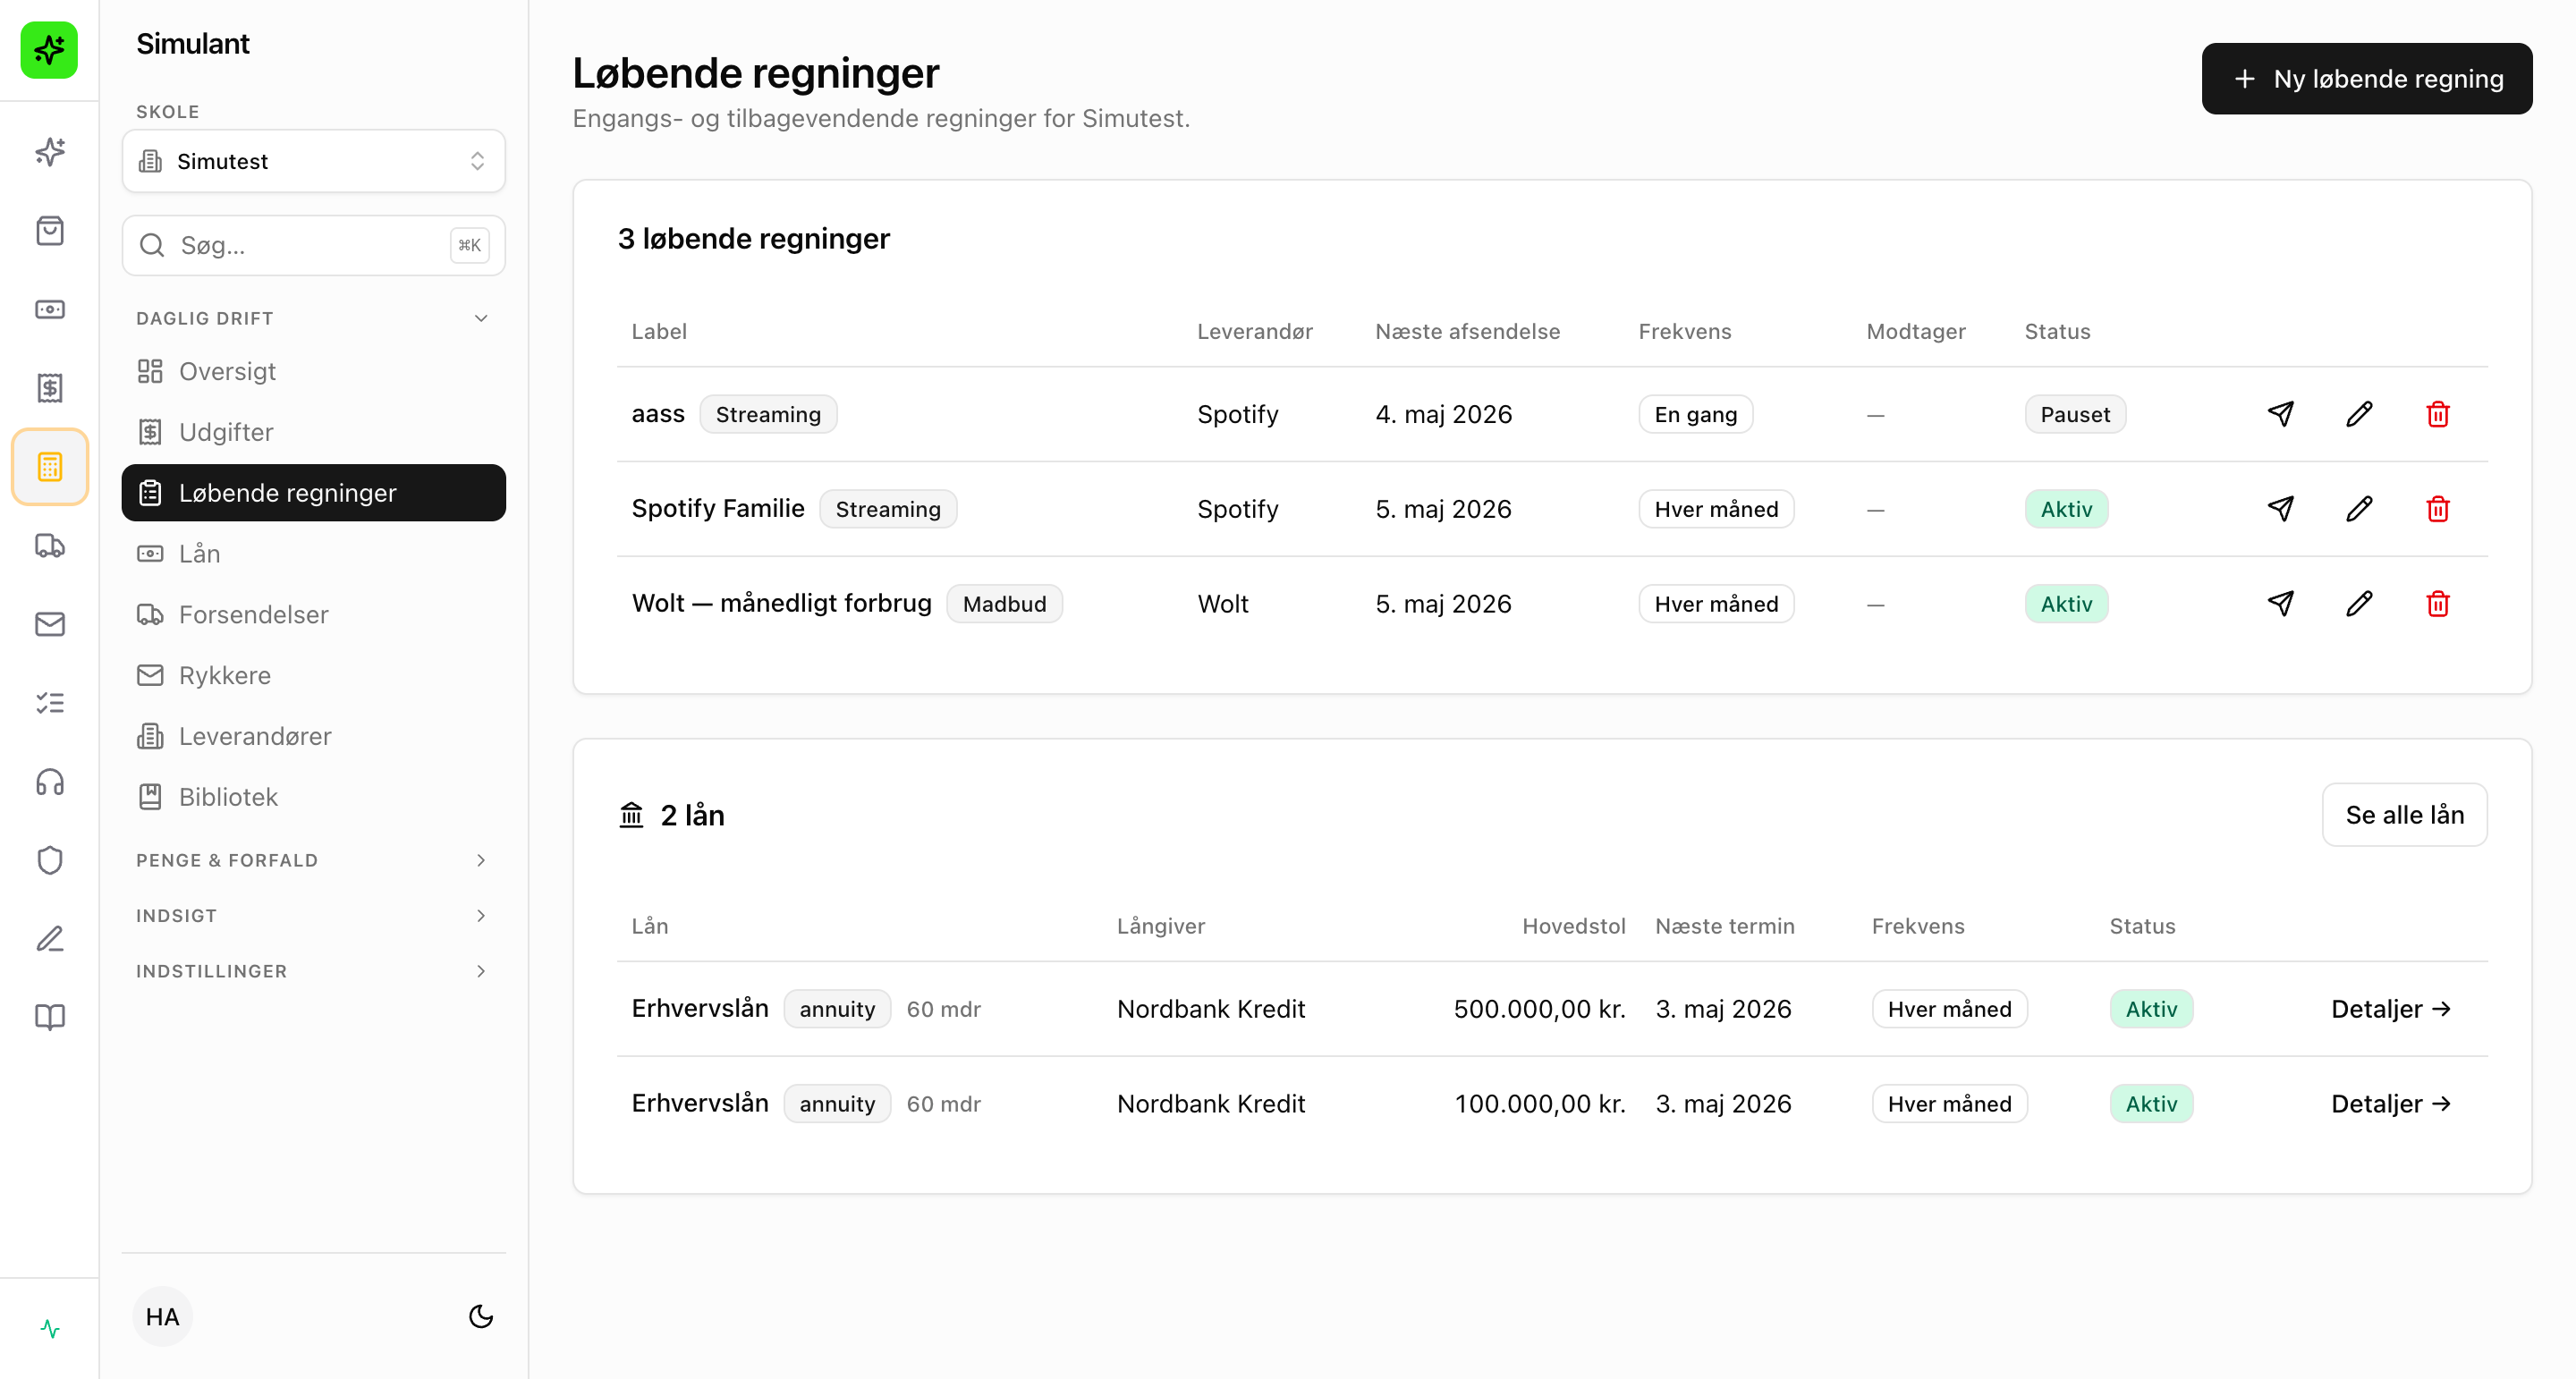Open the checklist icon in the rail

pyautogui.click(x=49, y=703)
